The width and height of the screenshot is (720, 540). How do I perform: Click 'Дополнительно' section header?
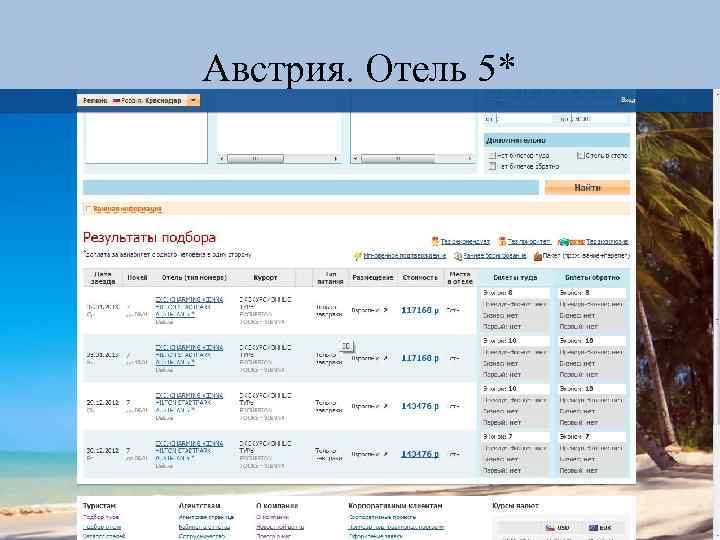[557, 141]
